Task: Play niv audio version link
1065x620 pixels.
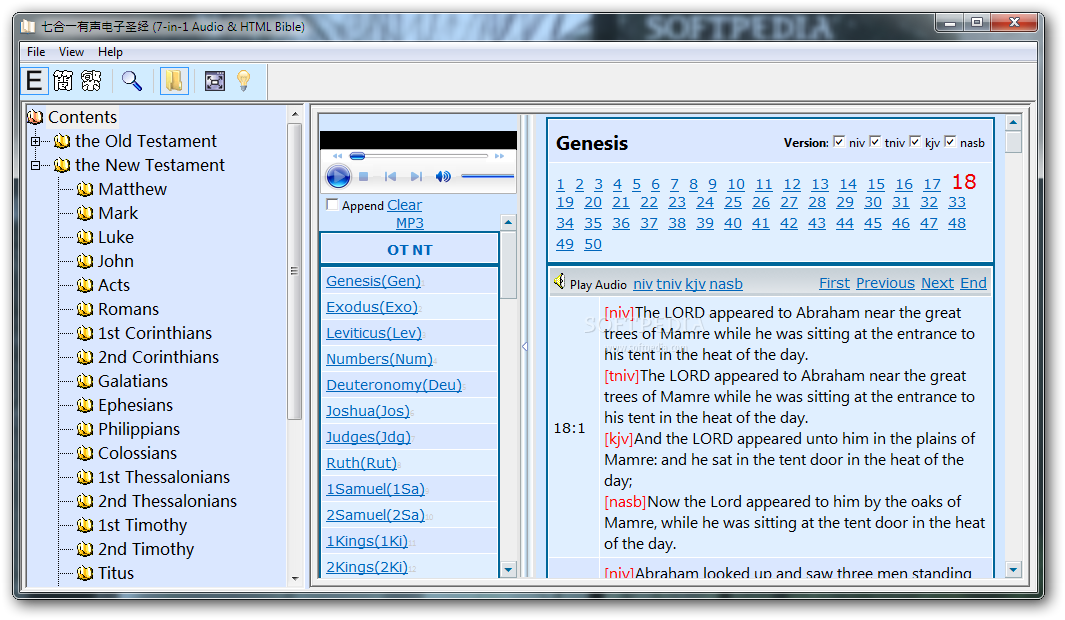Action: [x=643, y=284]
